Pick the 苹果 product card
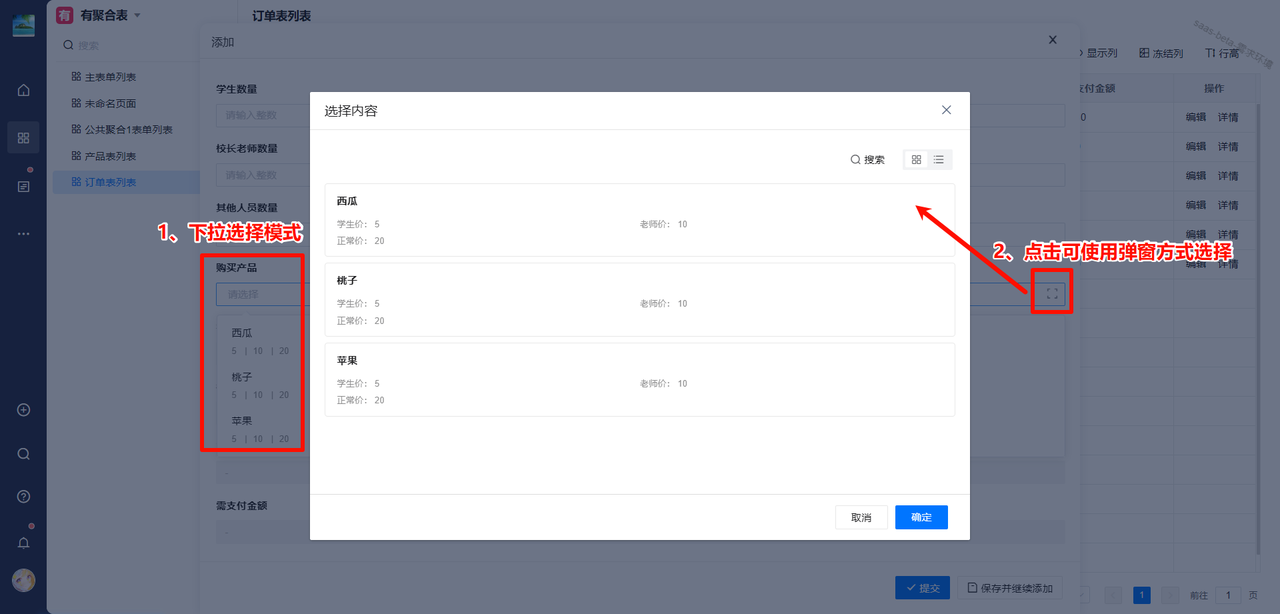 (639, 380)
